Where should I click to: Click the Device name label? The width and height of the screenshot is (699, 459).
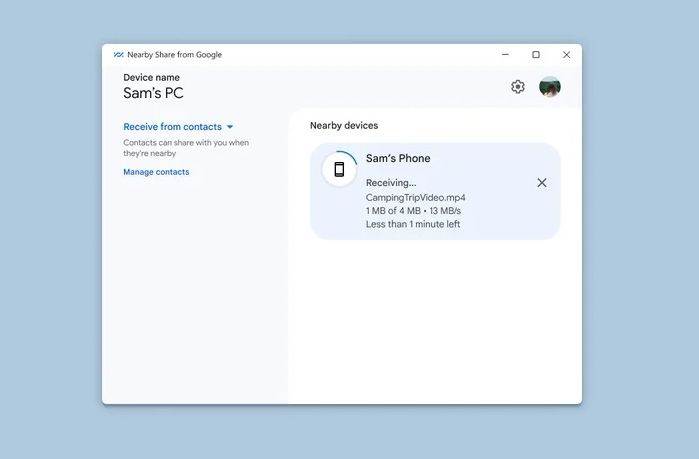(x=151, y=77)
